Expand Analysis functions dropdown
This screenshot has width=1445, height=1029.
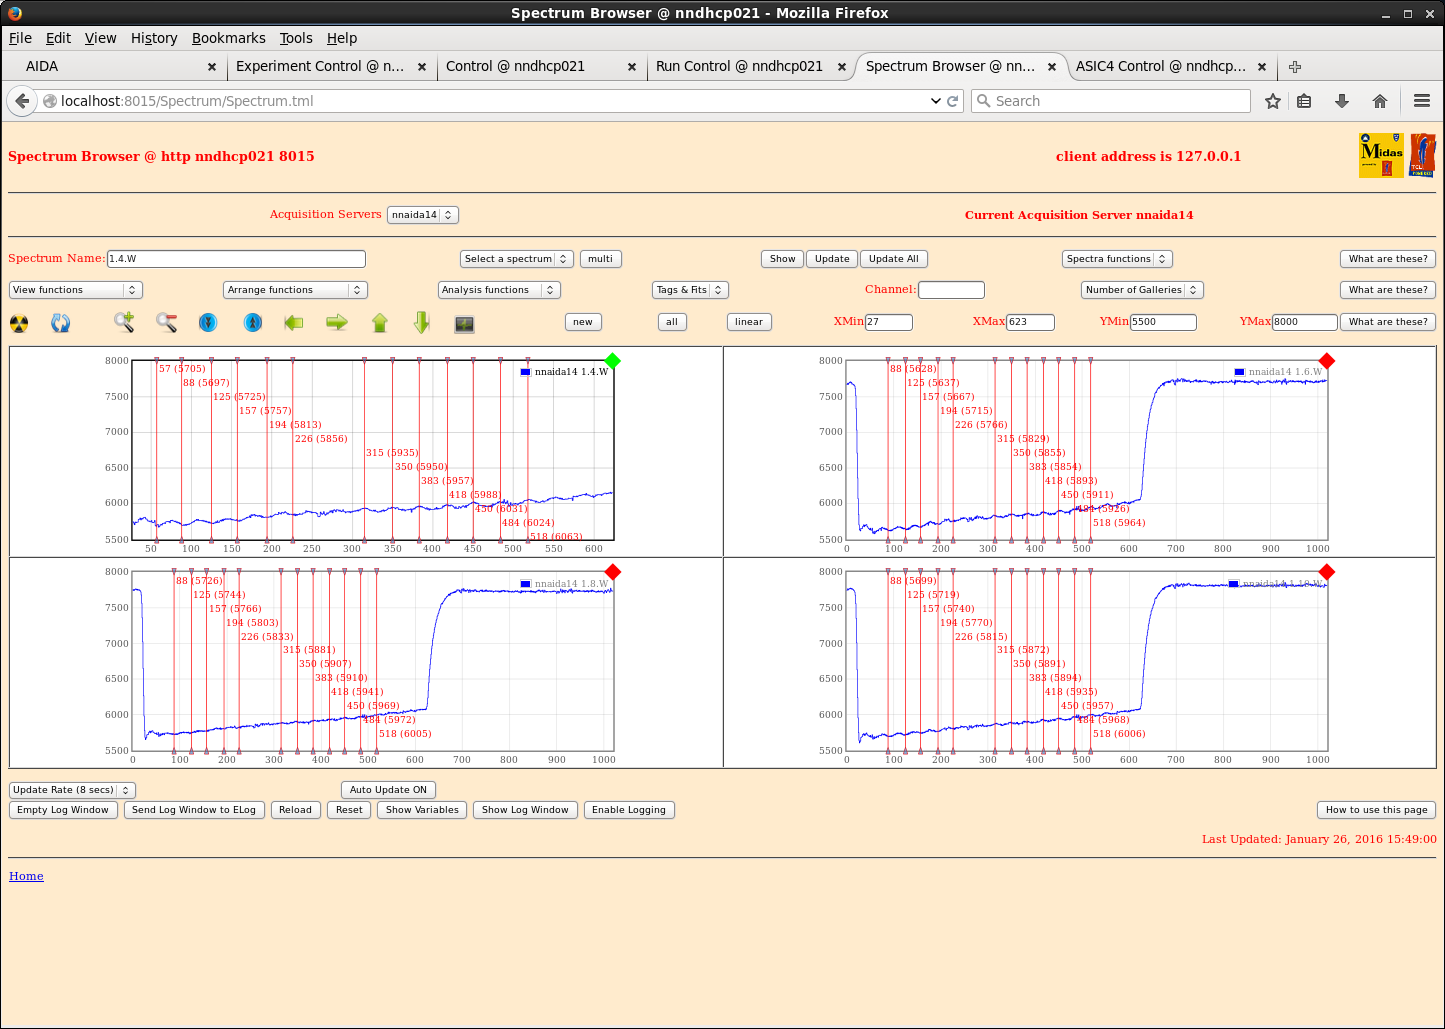499,290
